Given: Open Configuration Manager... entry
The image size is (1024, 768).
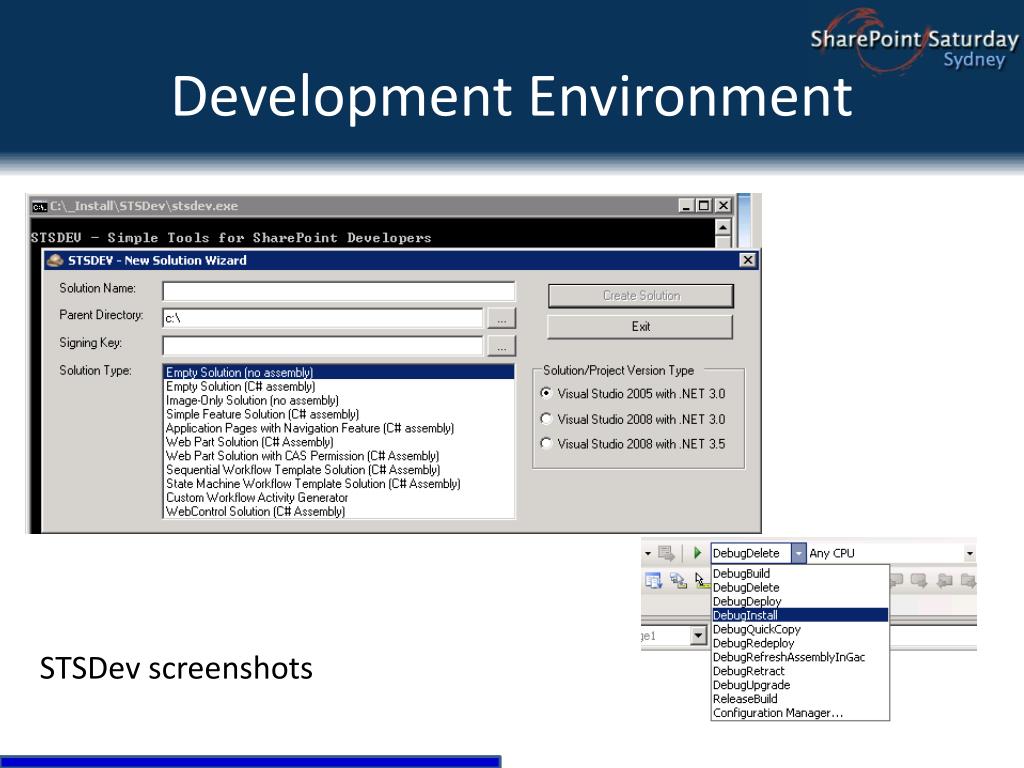Looking at the screenshot, I should tap(800, 713).
